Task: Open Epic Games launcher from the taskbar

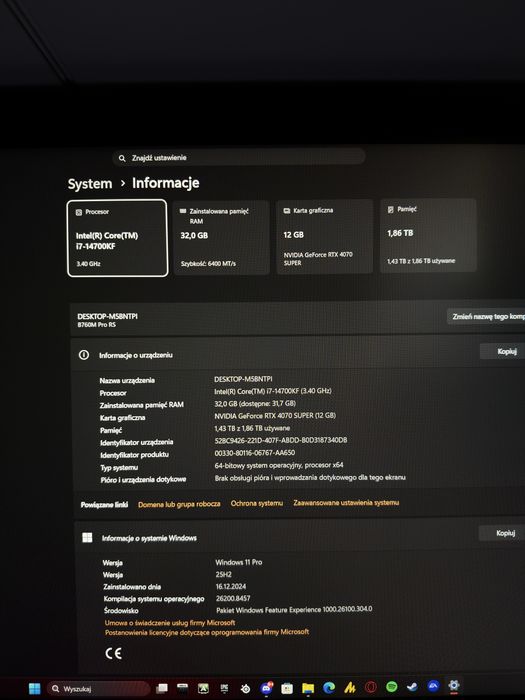Action: (x=225, y=688)
